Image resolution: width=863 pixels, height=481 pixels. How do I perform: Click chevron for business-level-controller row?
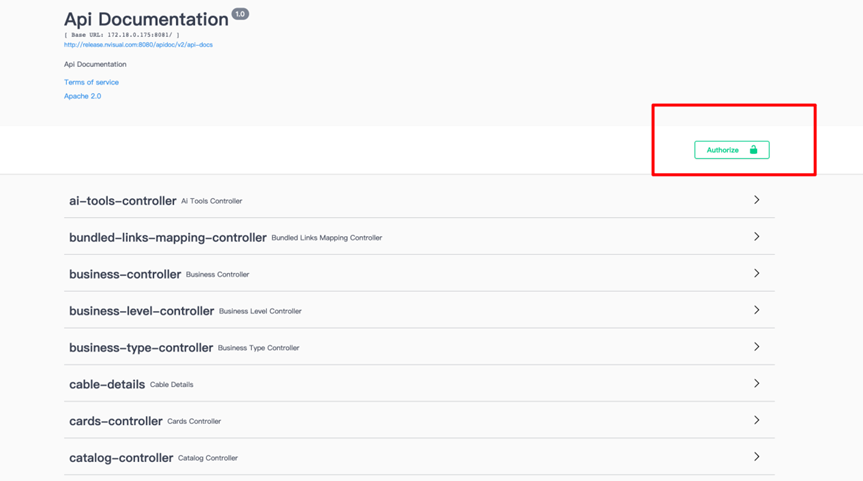tap(756, 310)
